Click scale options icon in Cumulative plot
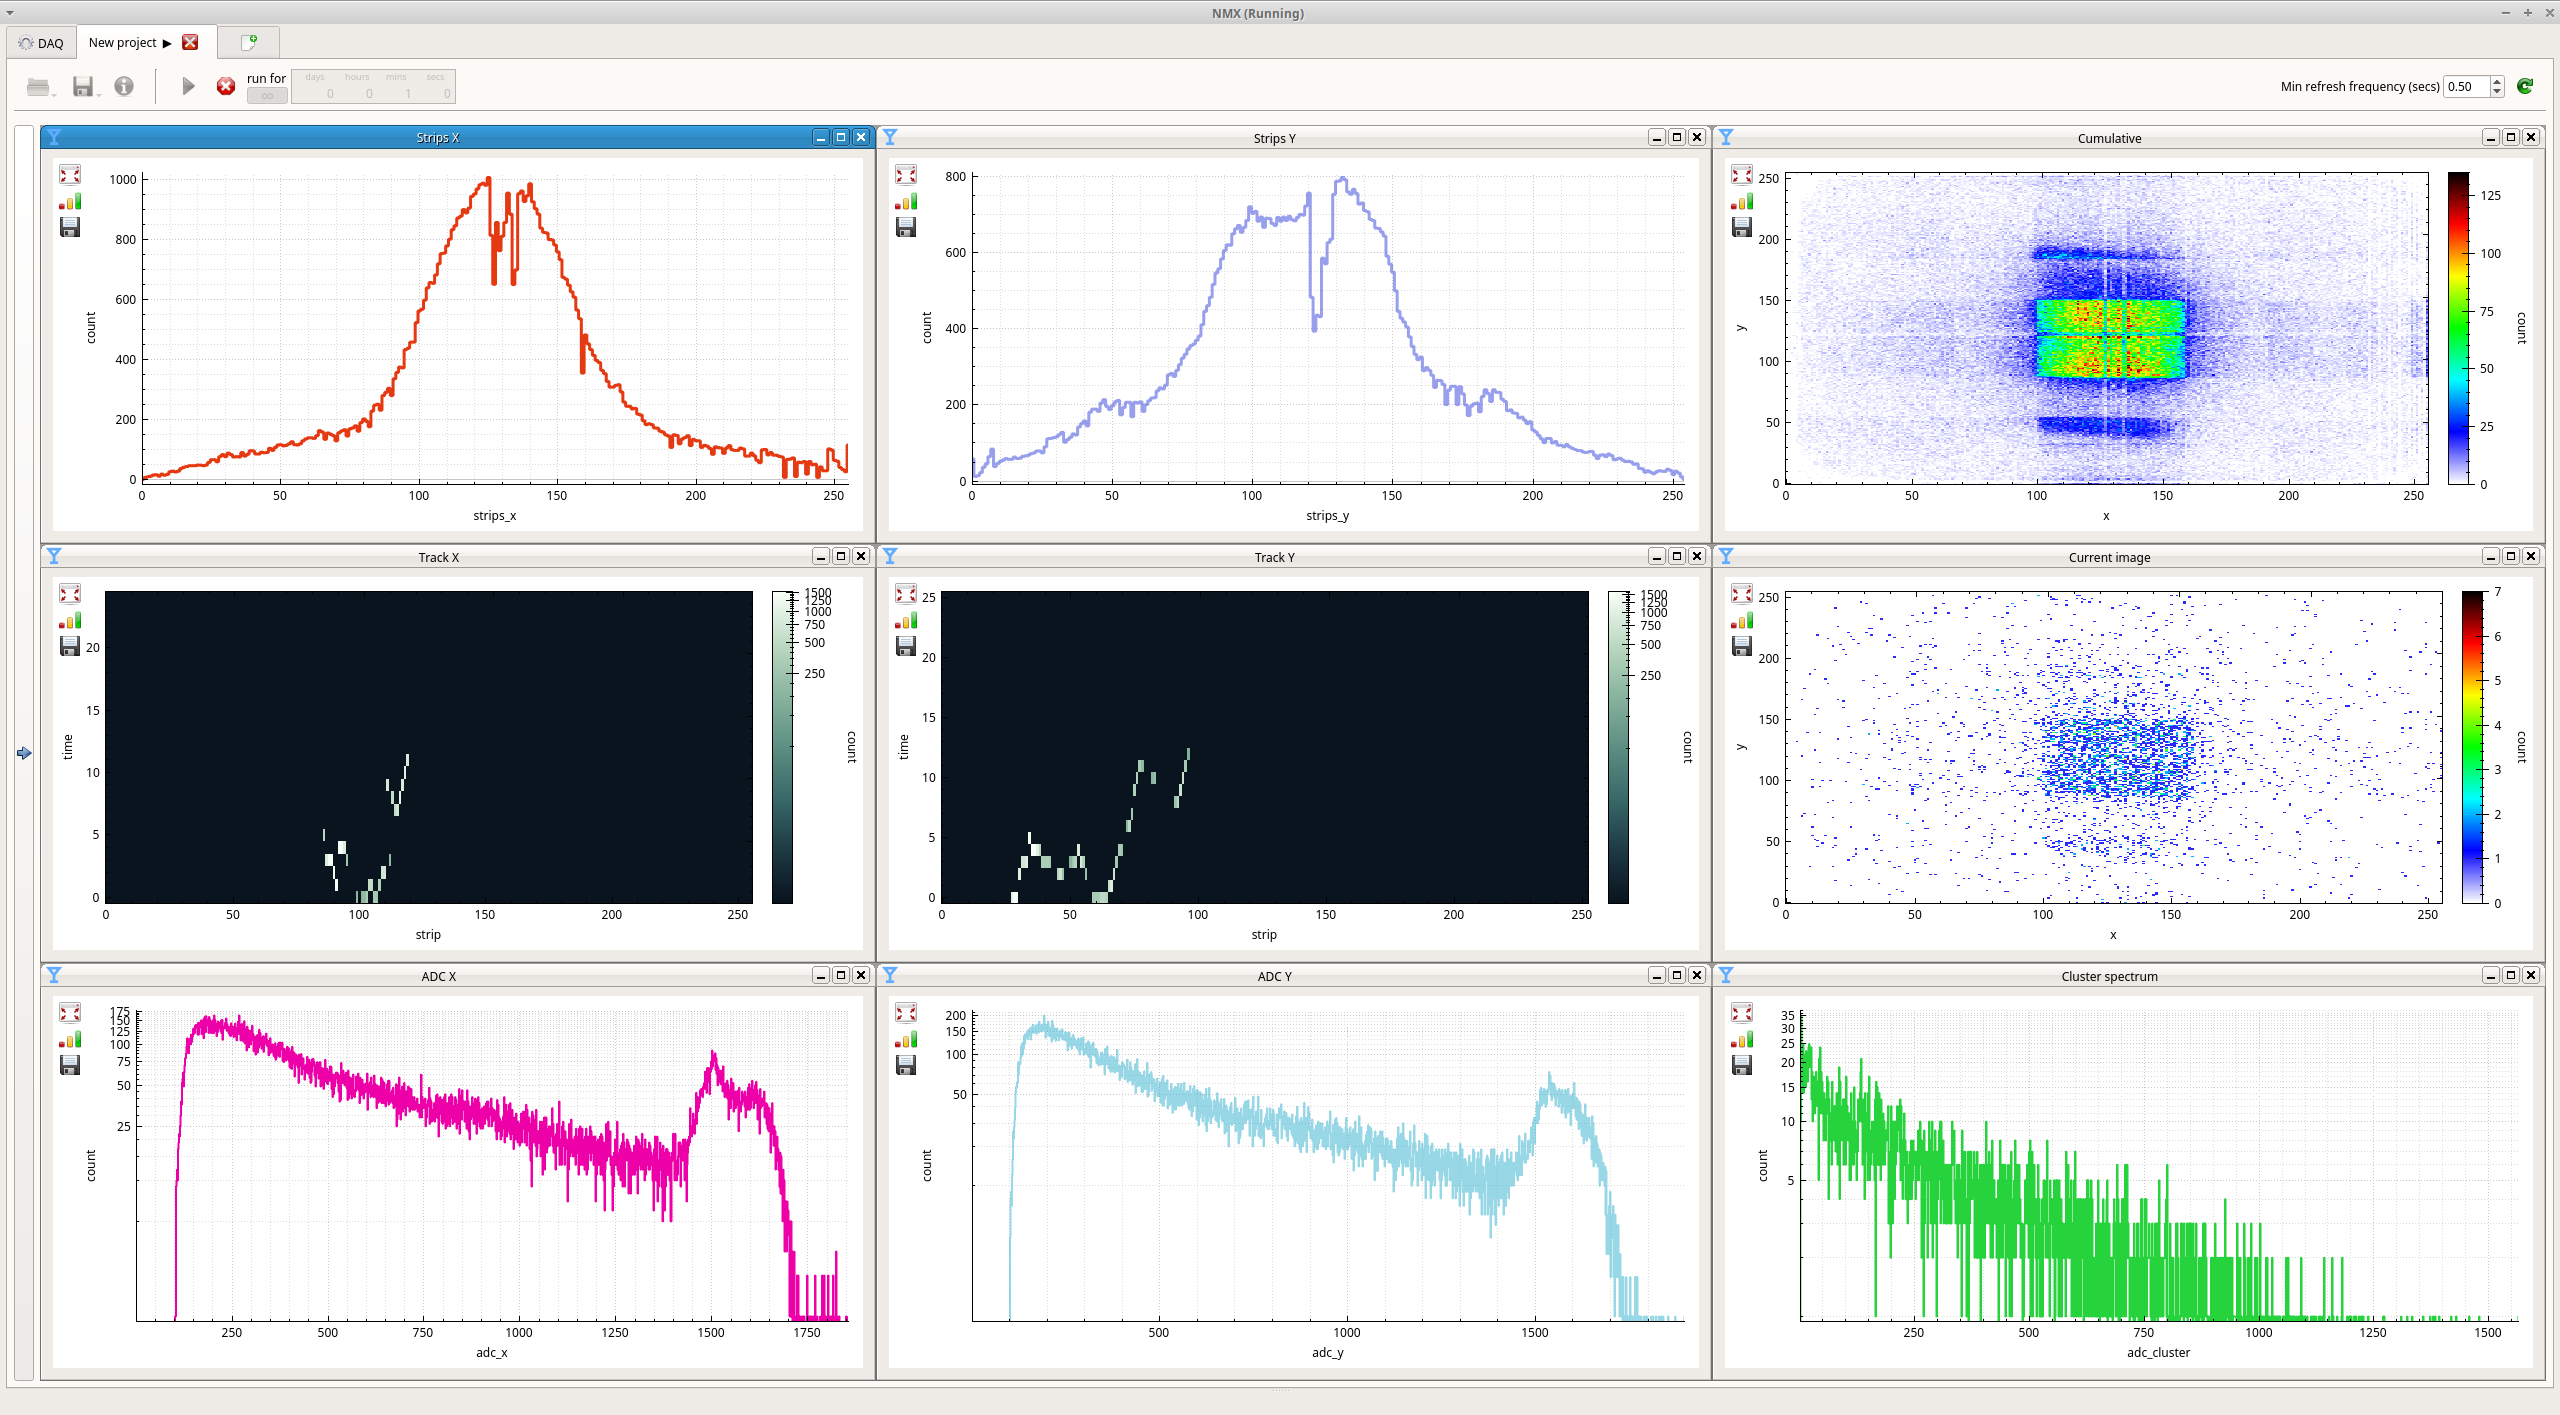Image resolution: width=2560 pixels, height=1415 pixels. 1741,202
